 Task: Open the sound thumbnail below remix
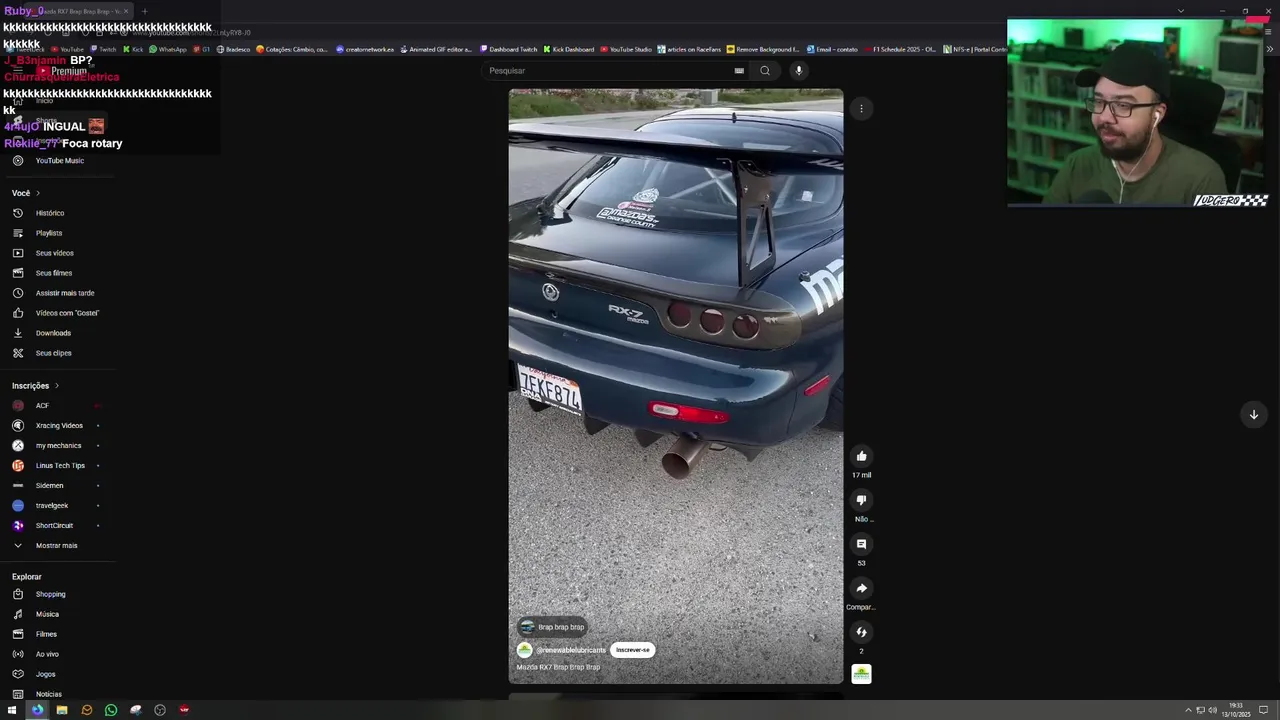(x=861, y=674)
